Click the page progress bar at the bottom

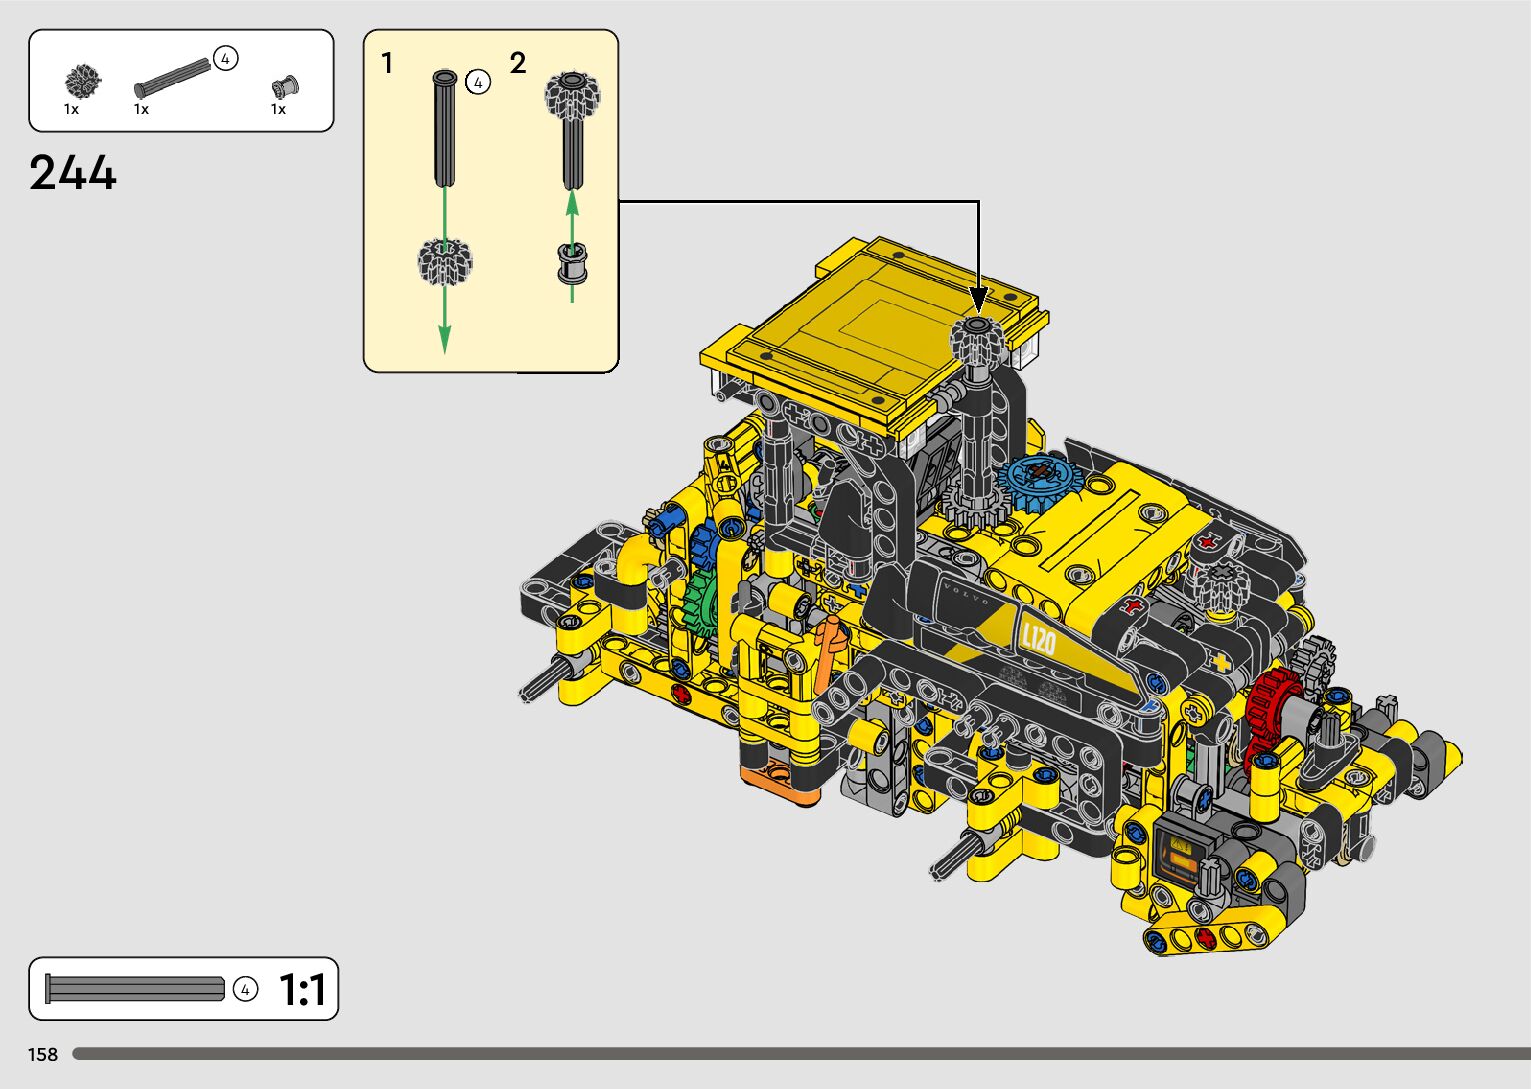pyautogui.click(x=800, y=1054)
